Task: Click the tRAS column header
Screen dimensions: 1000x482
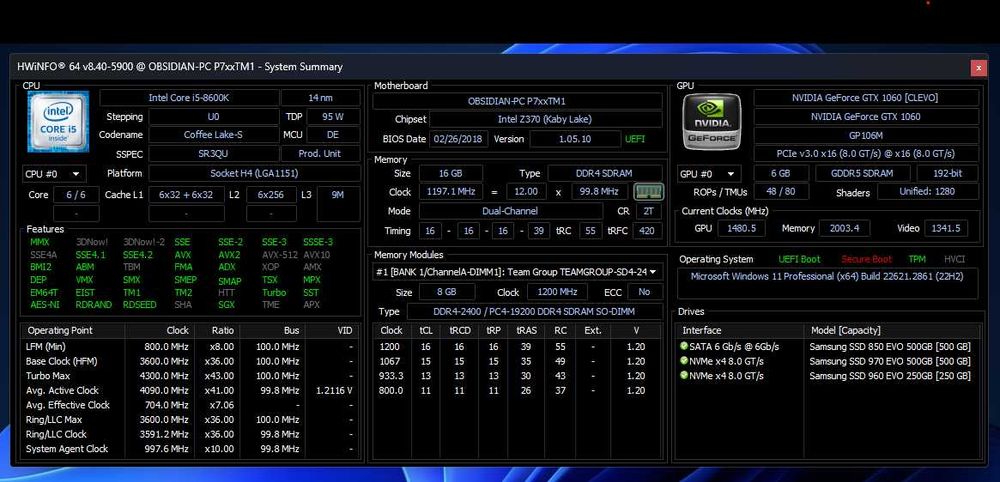Action: coord(526,330)
